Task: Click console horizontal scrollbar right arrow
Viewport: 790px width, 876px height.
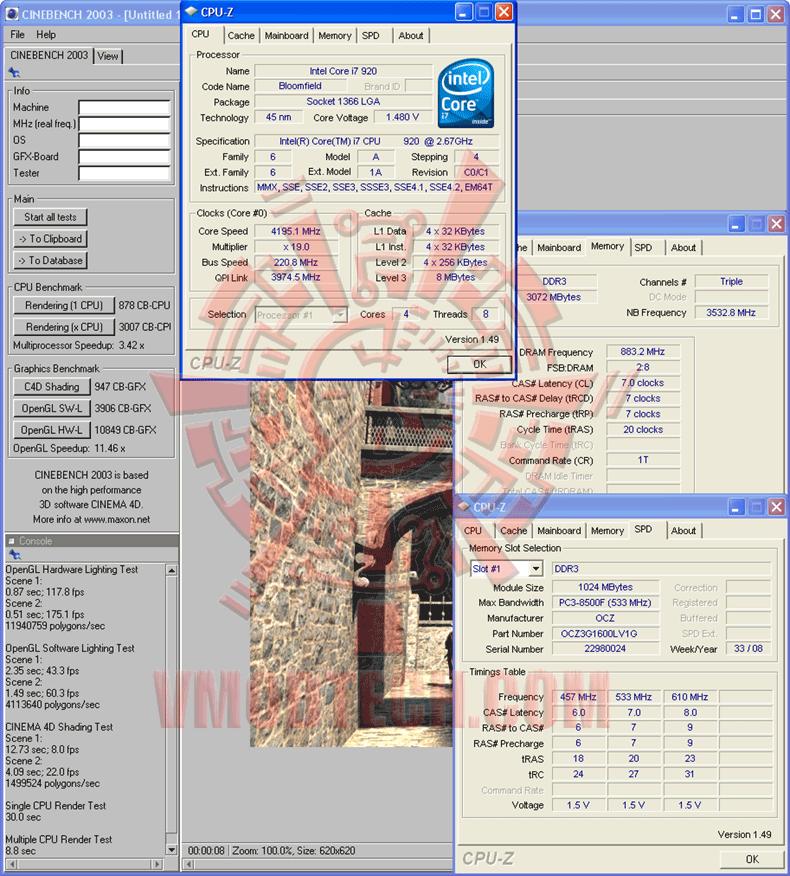Action: pos(158,865)
